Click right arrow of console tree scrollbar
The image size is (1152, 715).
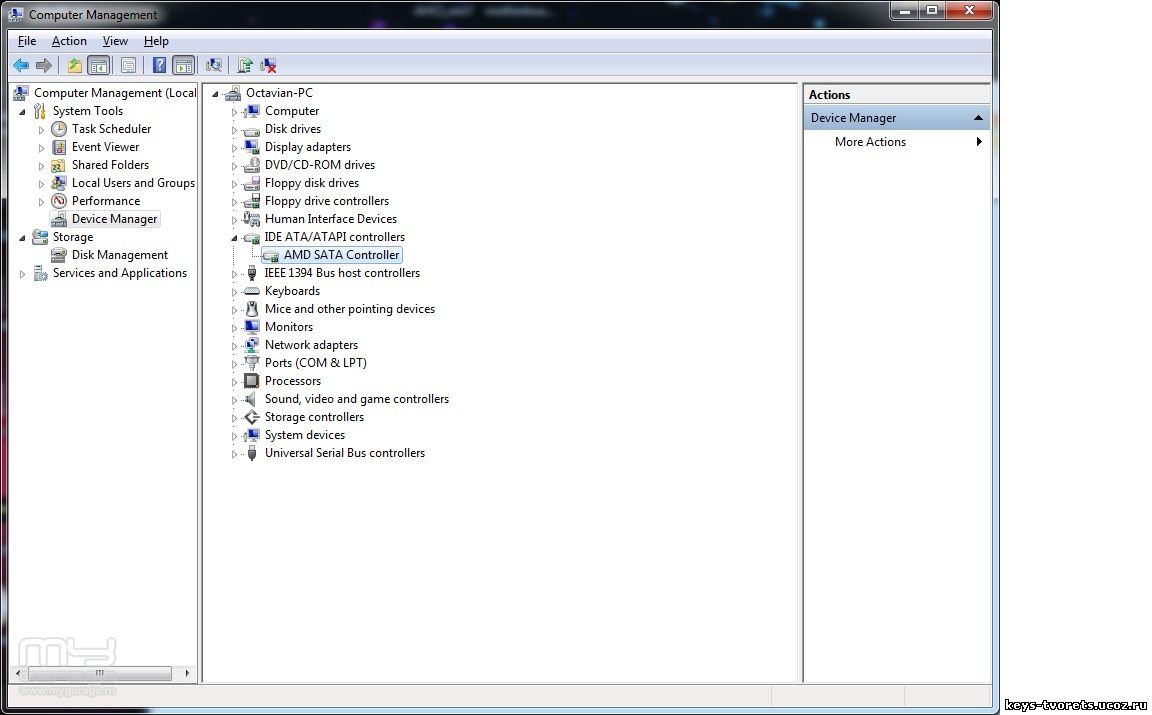tap(187, 673)
